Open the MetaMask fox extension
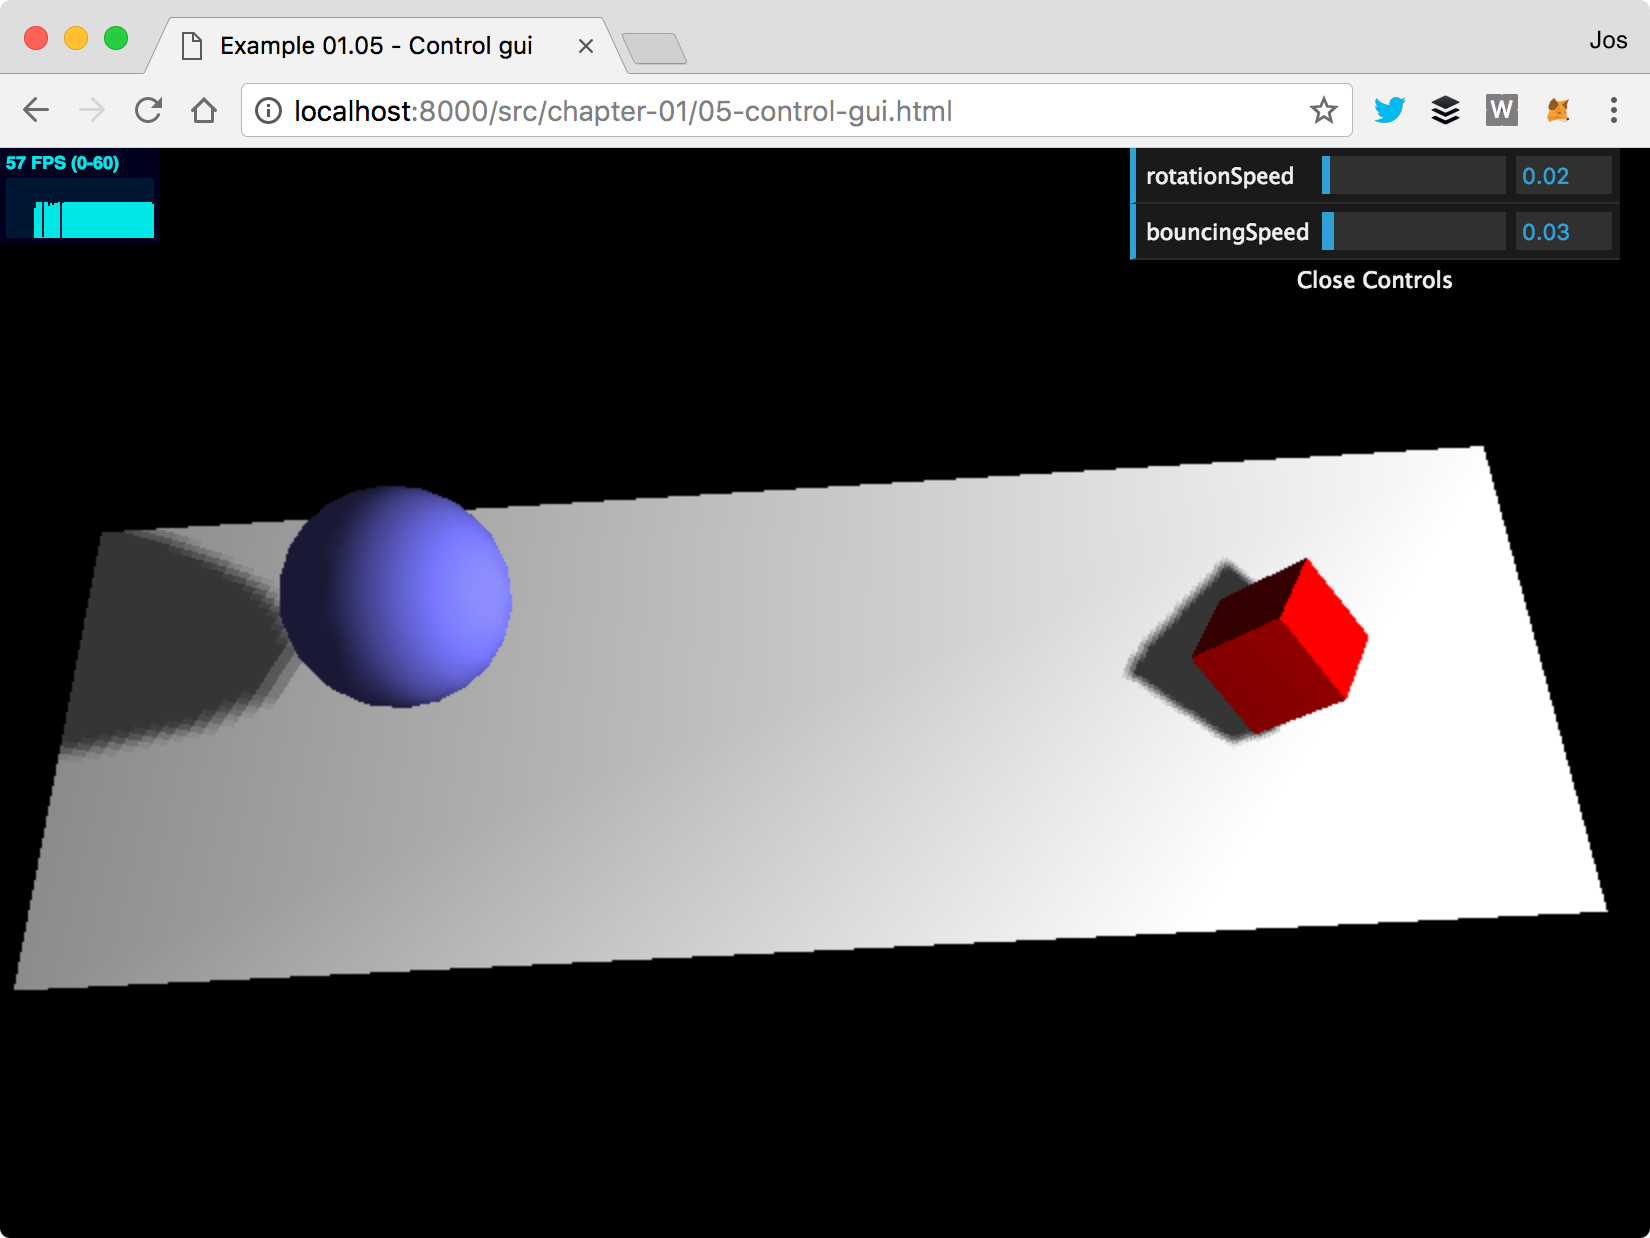This screenshot has width=1650, height=1238. pos(1557,110)
